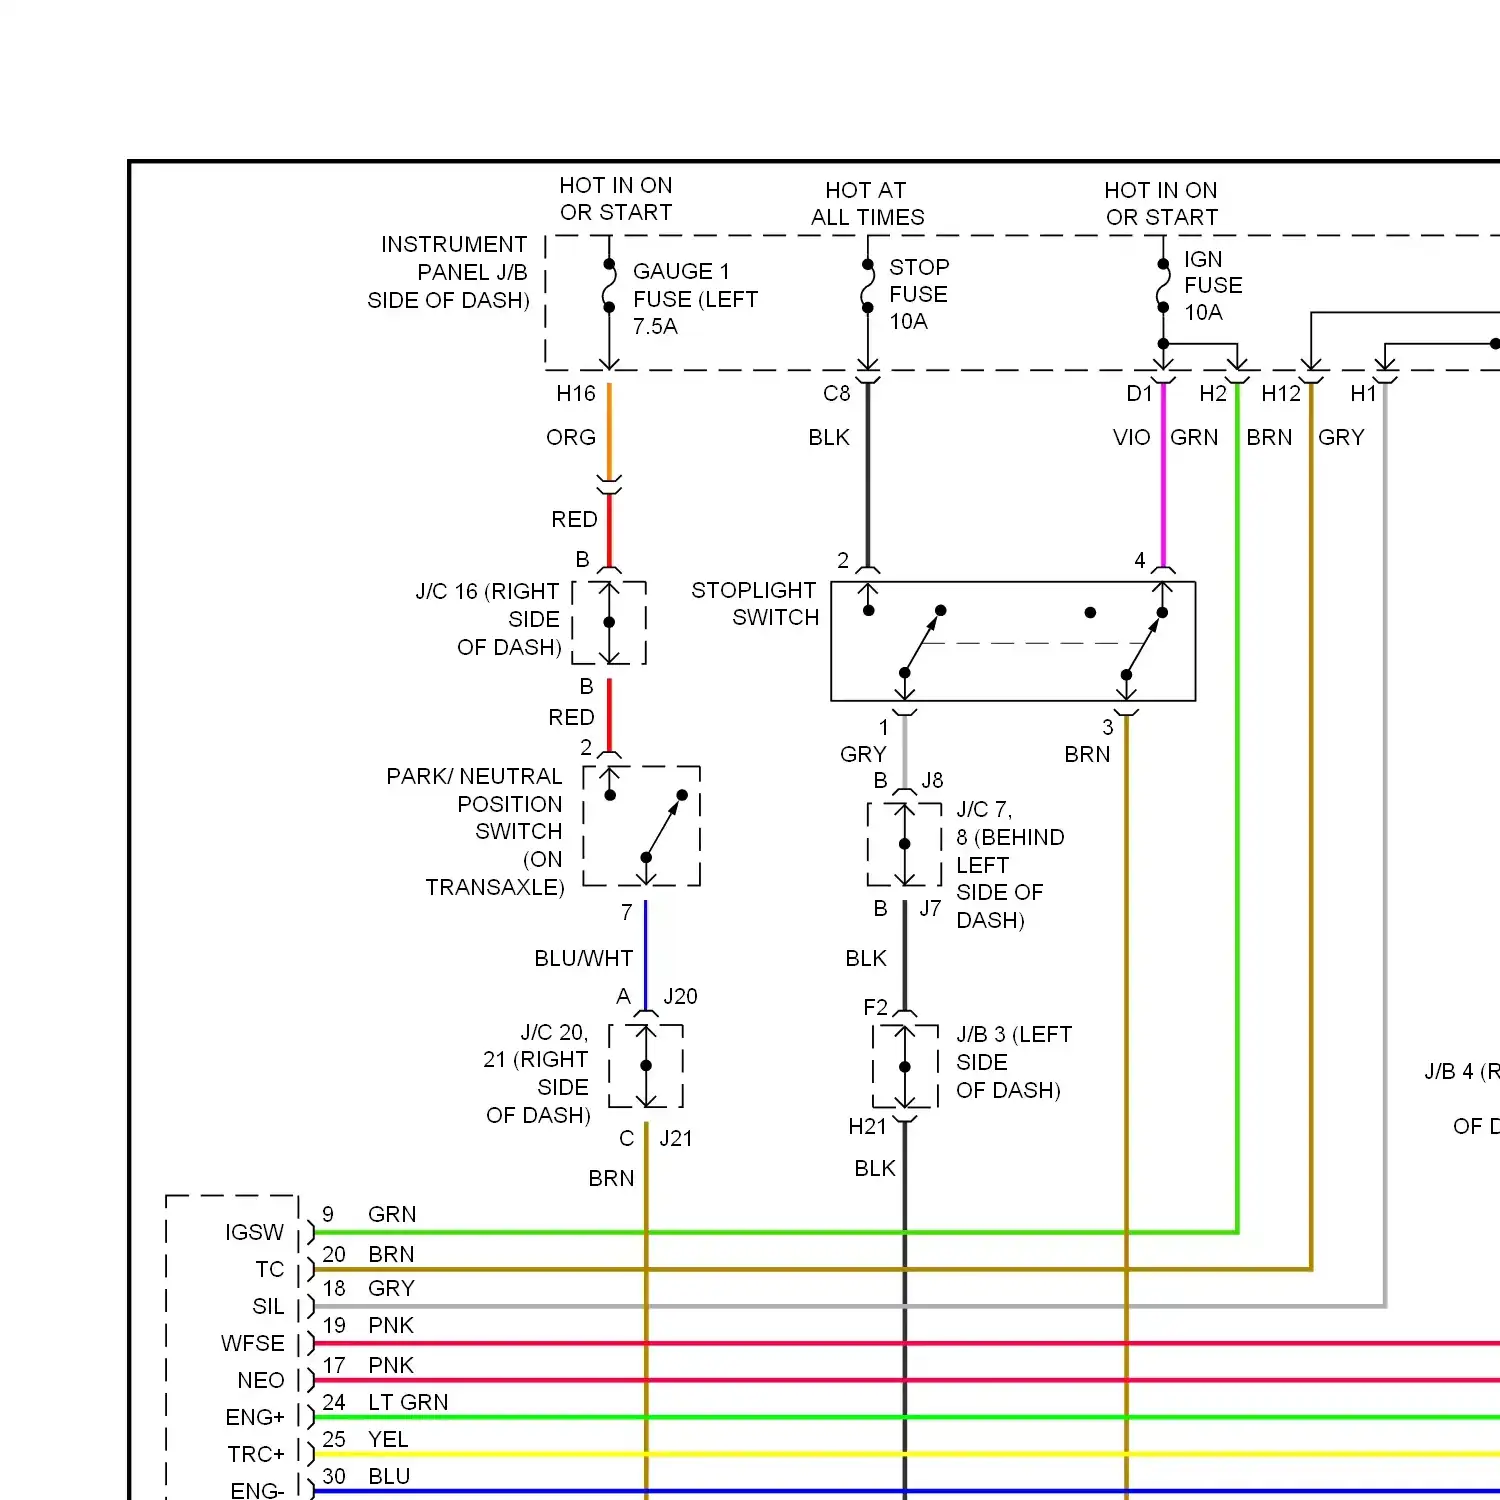This screenshot has width=1500, height=1500.
Task: Click the ENG- terminal label
Action: click(x=257, y=1490)
